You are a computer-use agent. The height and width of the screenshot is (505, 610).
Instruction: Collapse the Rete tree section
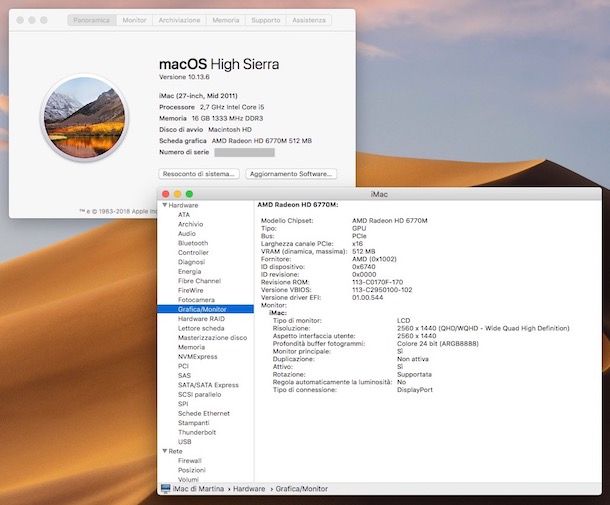(x=165, y=451)
